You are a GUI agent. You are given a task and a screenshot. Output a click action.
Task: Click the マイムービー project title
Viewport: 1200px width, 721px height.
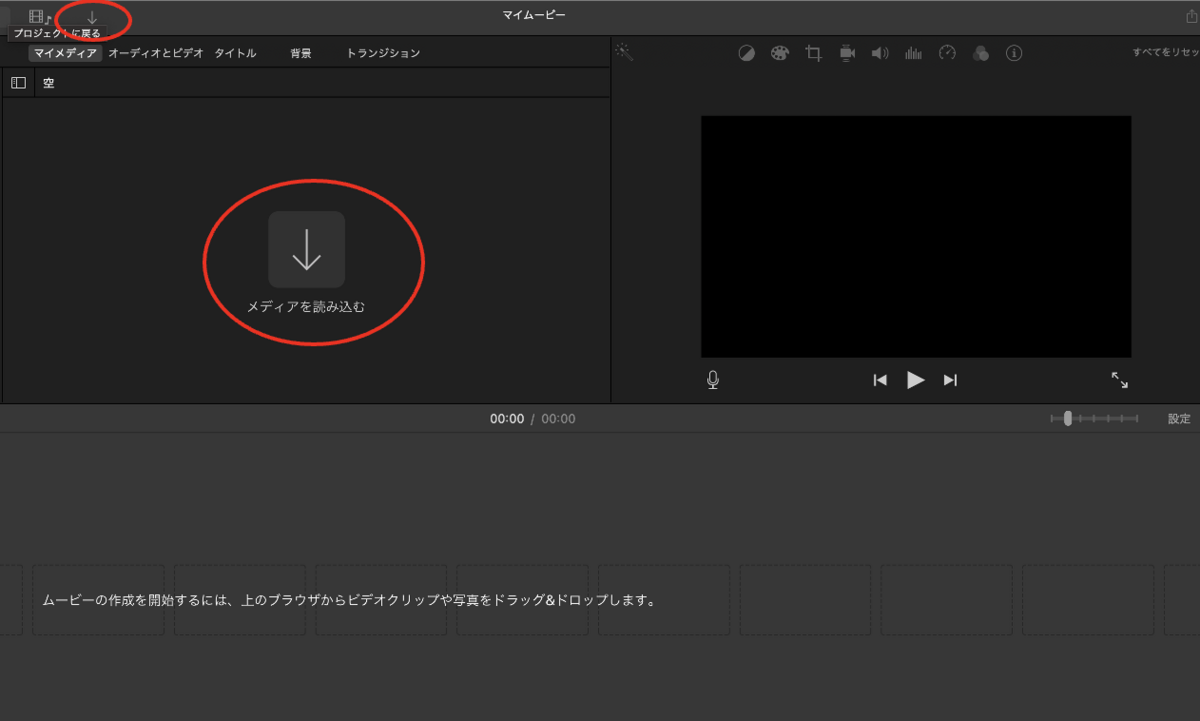pos(534,15)
